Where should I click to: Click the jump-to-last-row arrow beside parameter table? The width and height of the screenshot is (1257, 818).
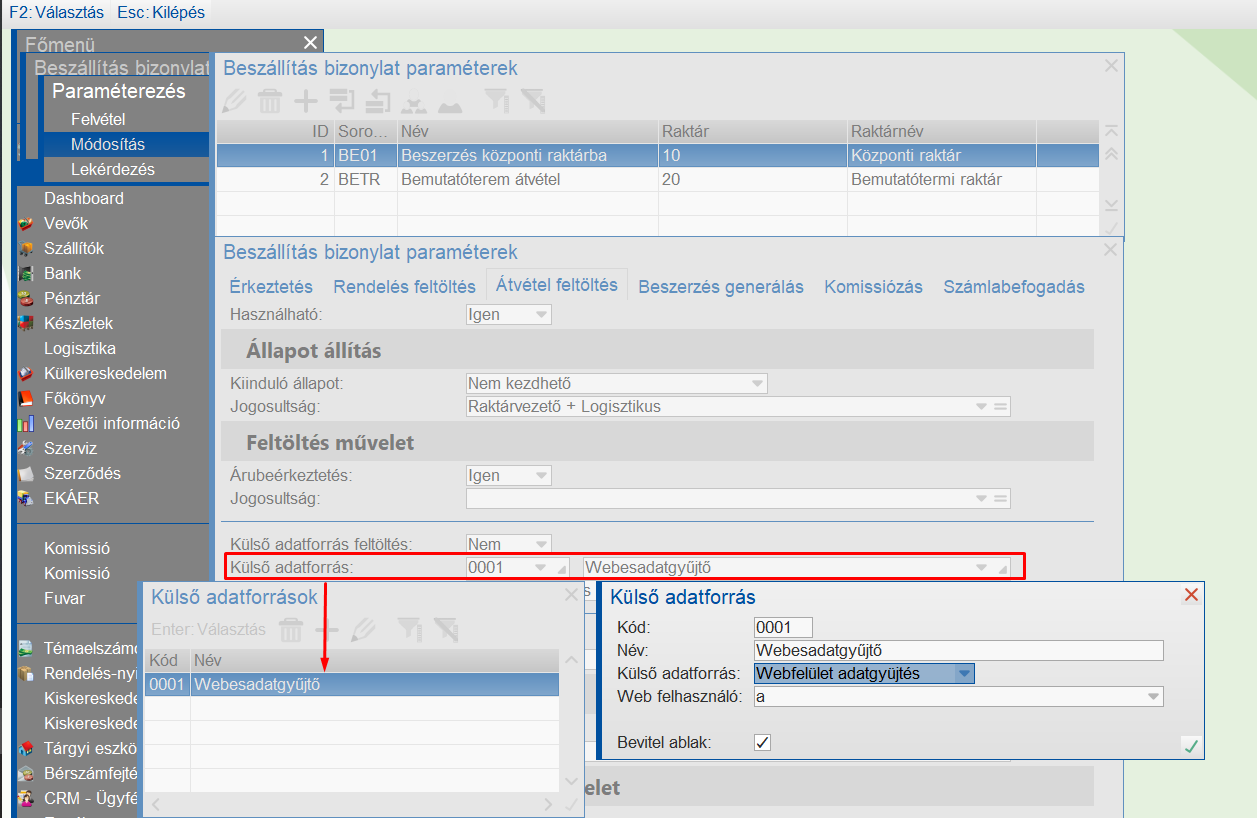[x=1110, y=204]
